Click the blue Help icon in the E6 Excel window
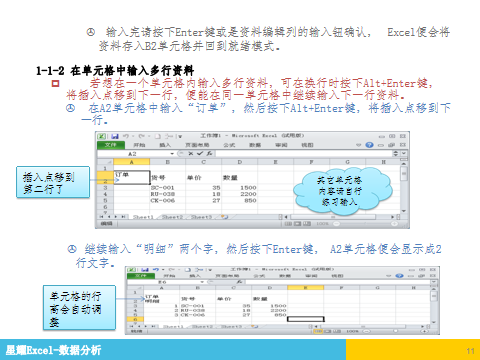The image size is (480, 360). coord(399,276)
